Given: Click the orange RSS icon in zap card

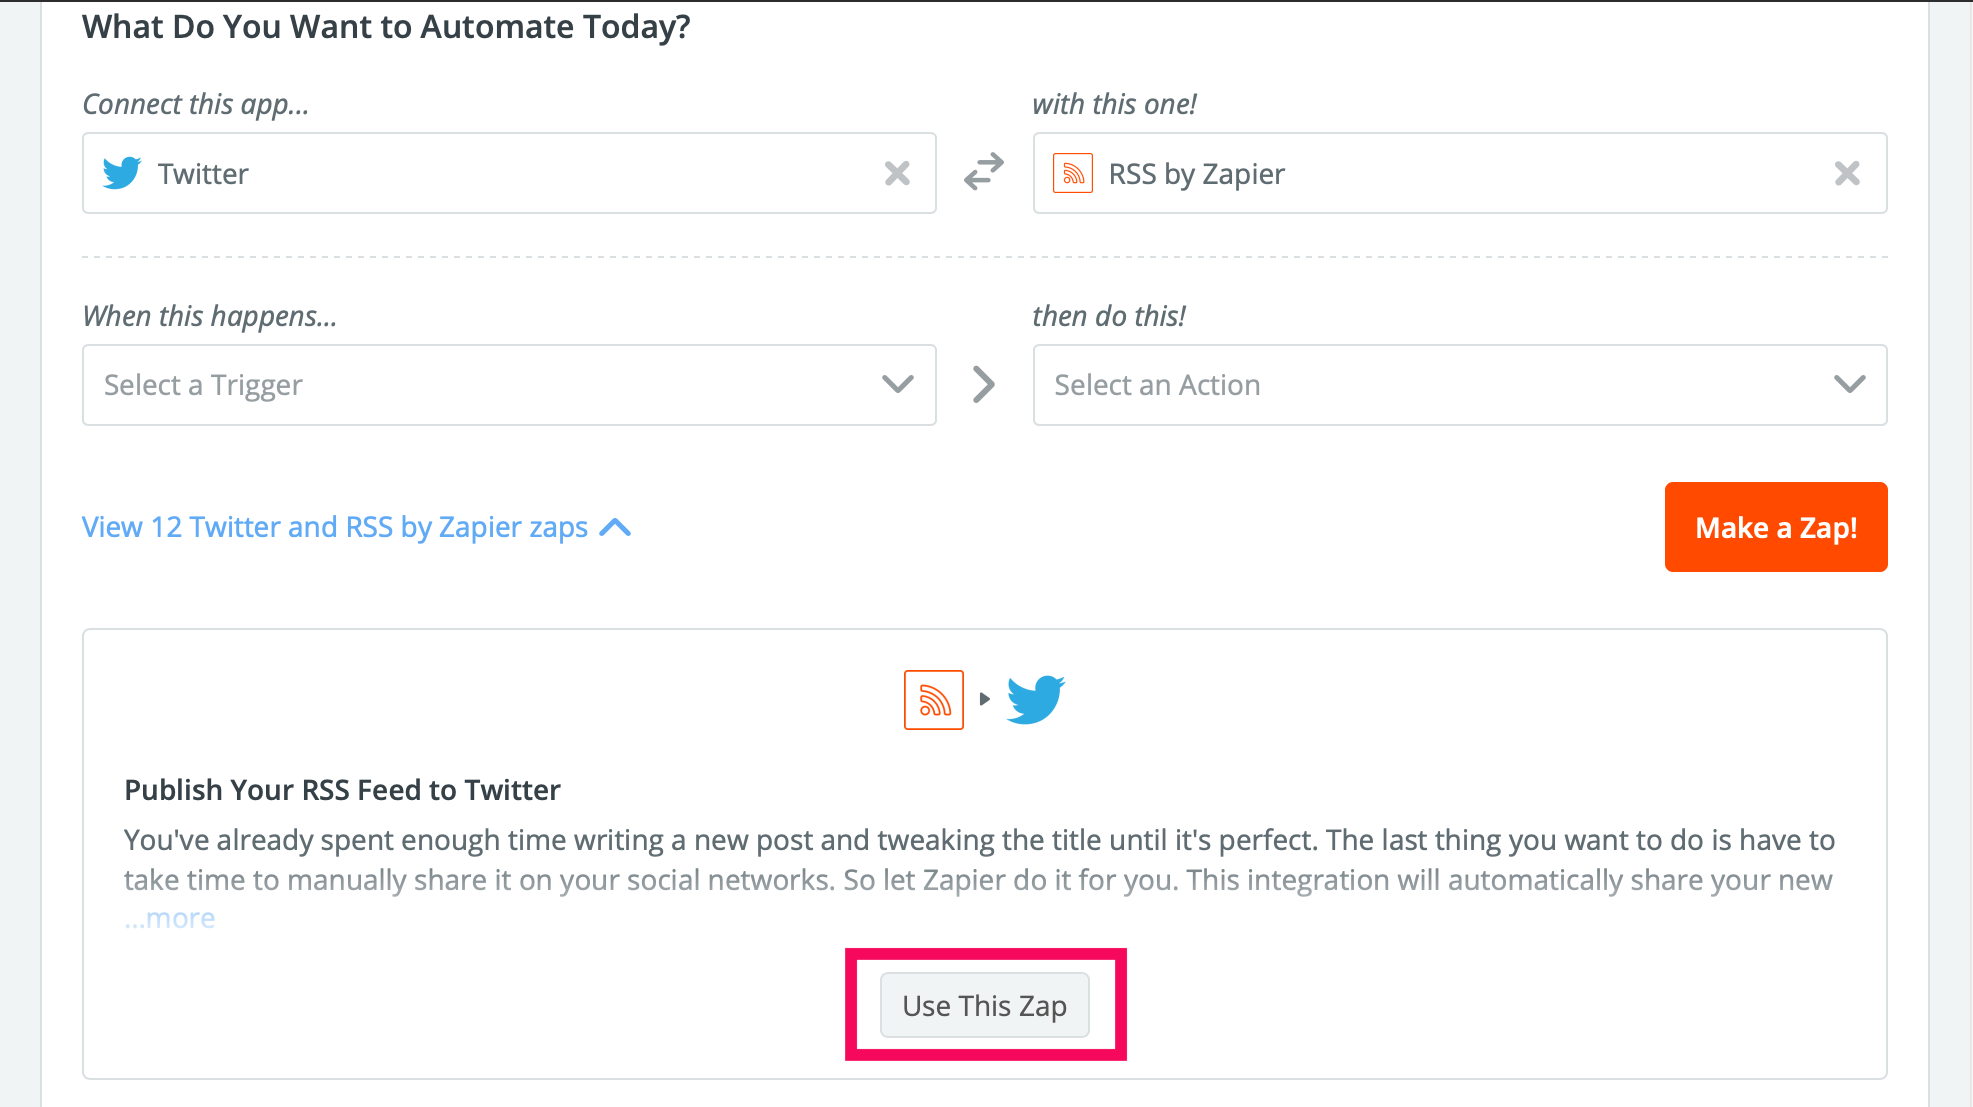Looking at the screenshot, I should (x=934, y=700).
